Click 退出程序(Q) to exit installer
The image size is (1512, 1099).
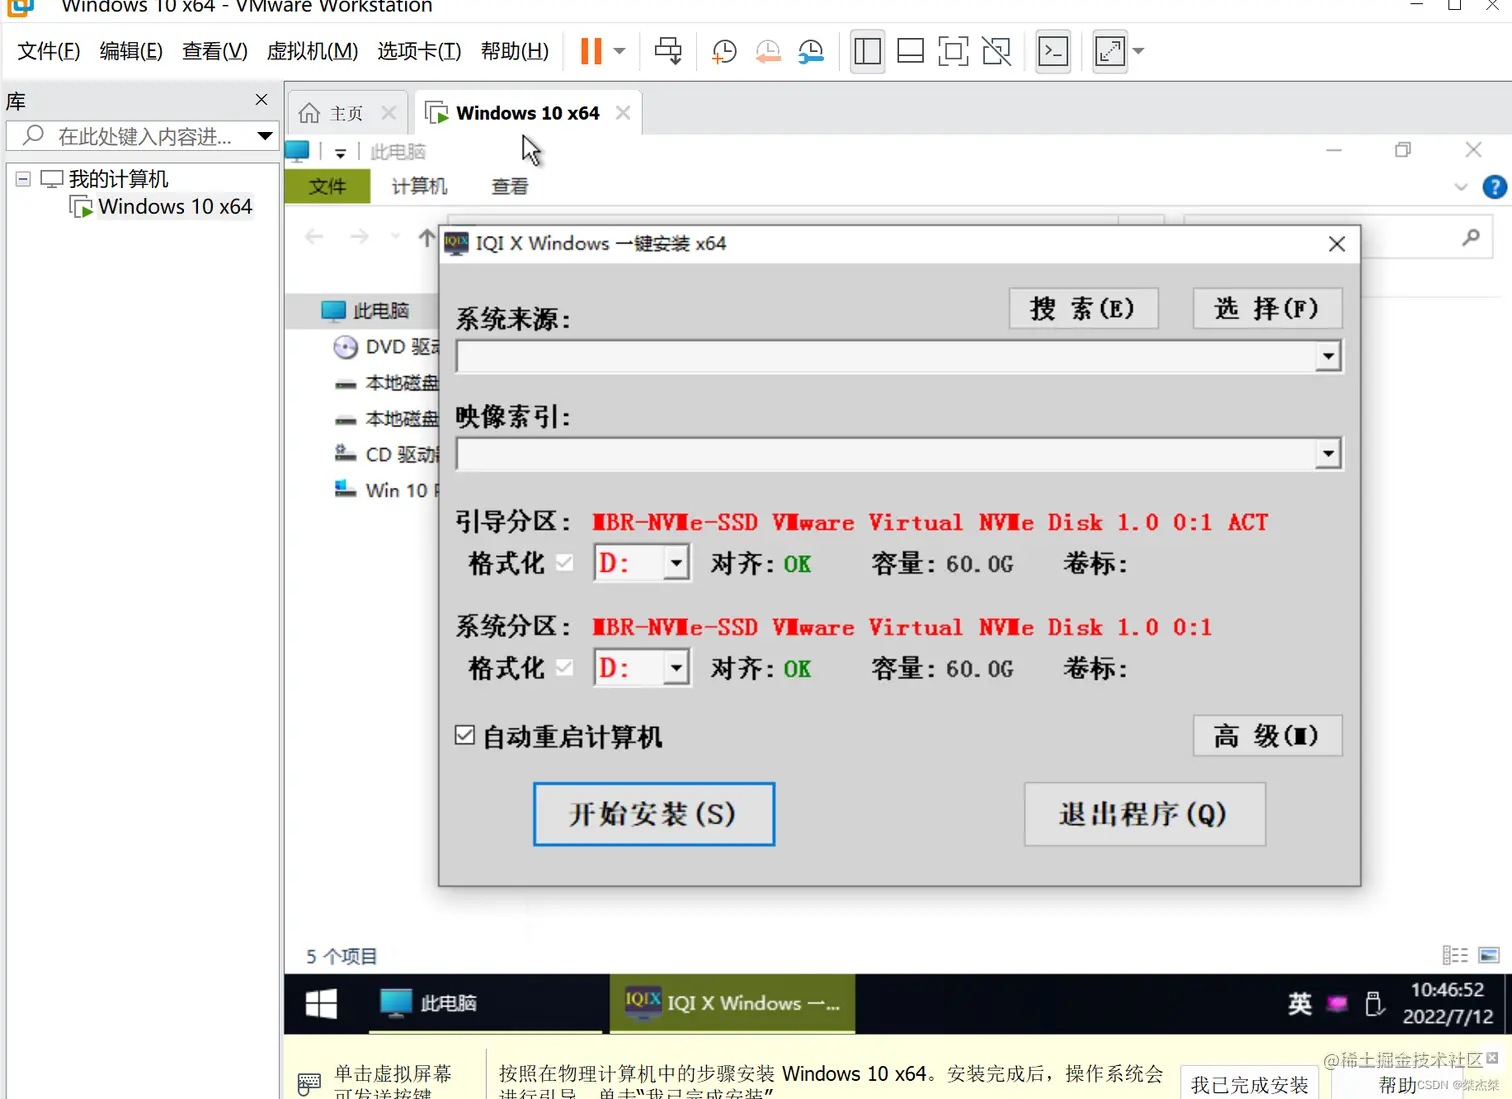tap(1145, 814)
